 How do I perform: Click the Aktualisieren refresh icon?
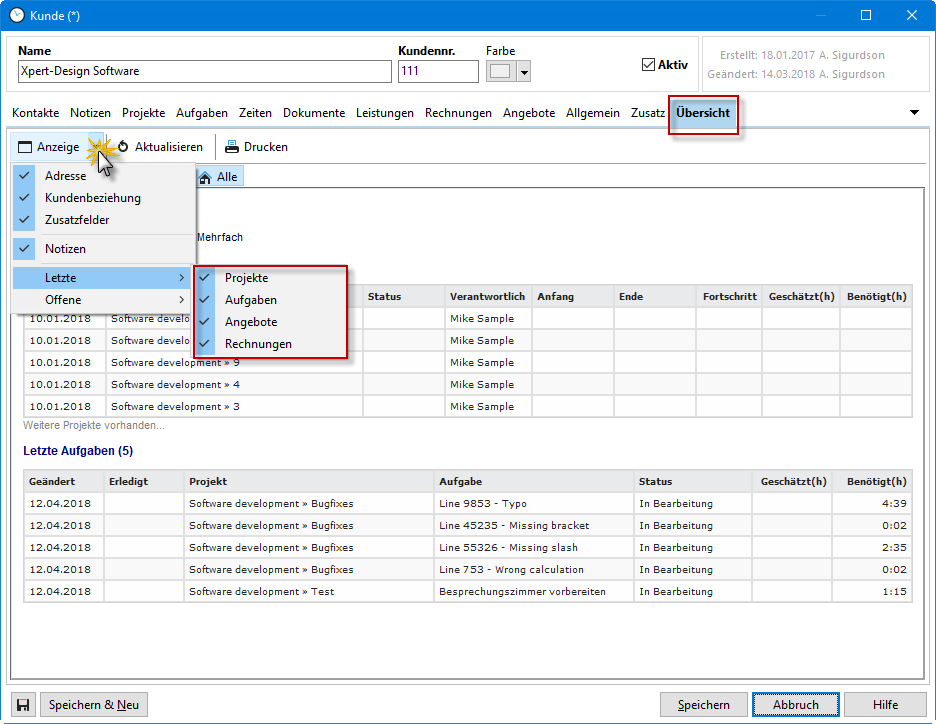[x=123, y=147]
